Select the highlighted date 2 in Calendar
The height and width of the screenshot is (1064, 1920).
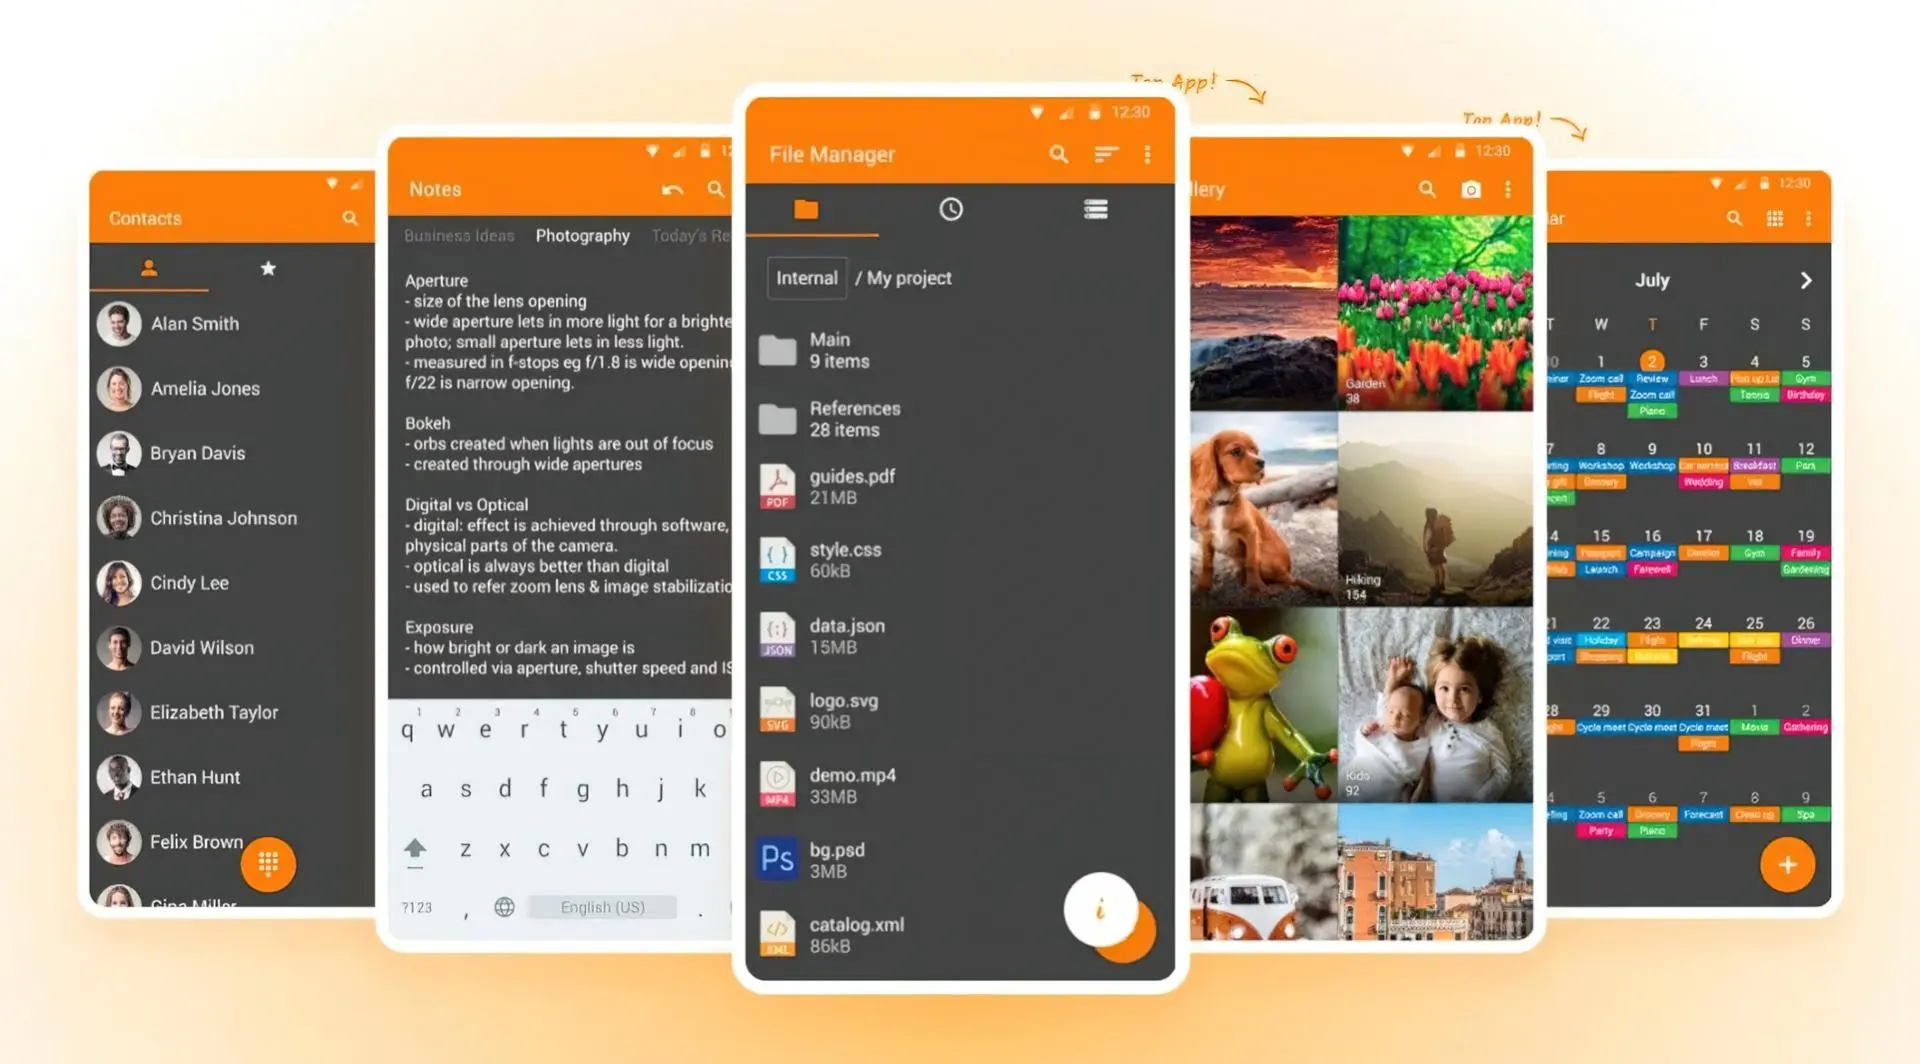tap(1652, 361)
